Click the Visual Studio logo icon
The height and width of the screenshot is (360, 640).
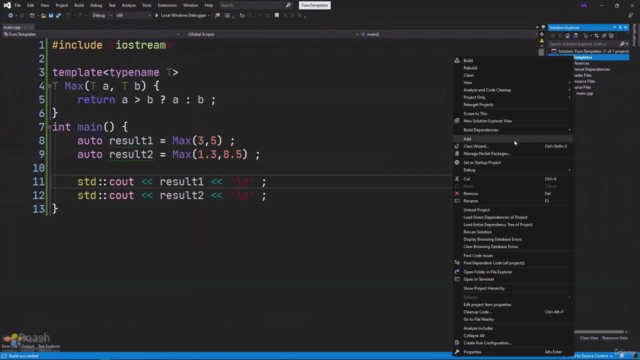pyautogui.click(x=7, y=5)
